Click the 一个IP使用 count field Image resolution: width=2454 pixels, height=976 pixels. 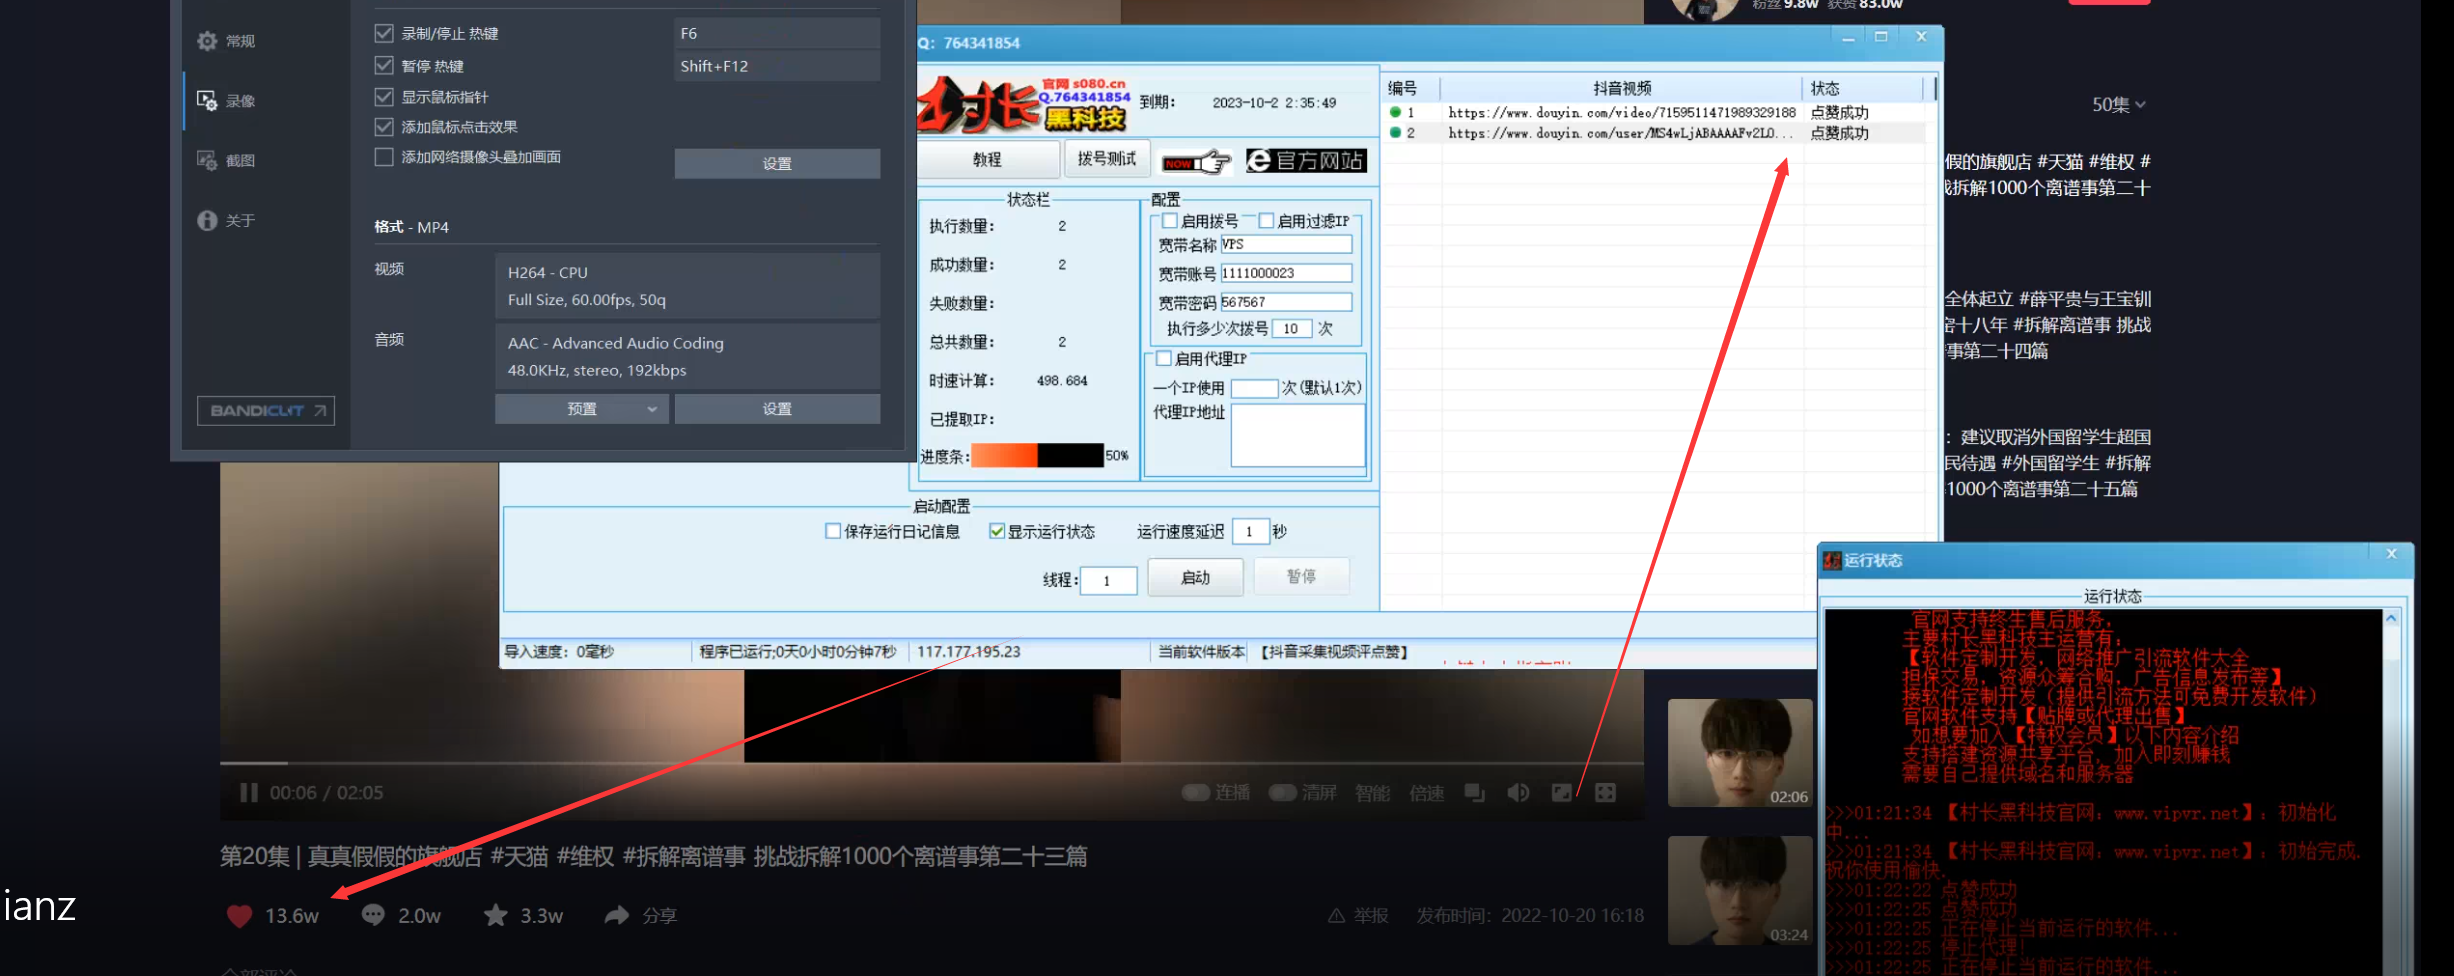point(1255,388)
